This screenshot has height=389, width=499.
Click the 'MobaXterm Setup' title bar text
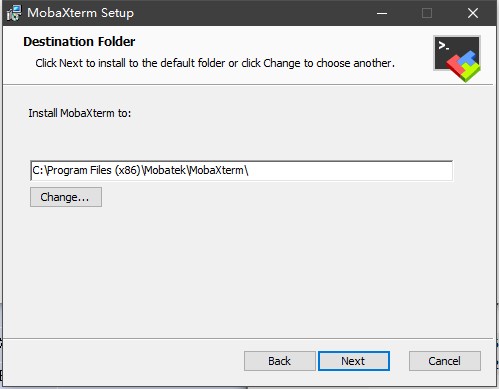(x=80, y=13)
